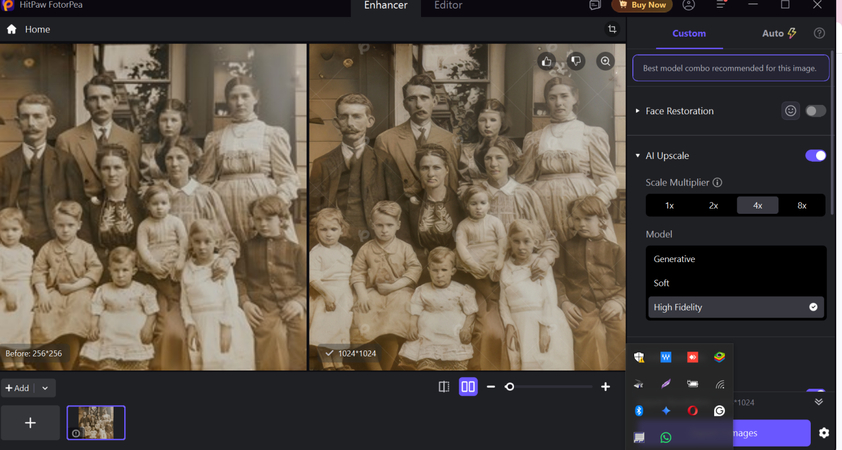Open the red square tray icon
Image resolution: width=842 pixels, height=450 pixels.
tap(693, 357)
